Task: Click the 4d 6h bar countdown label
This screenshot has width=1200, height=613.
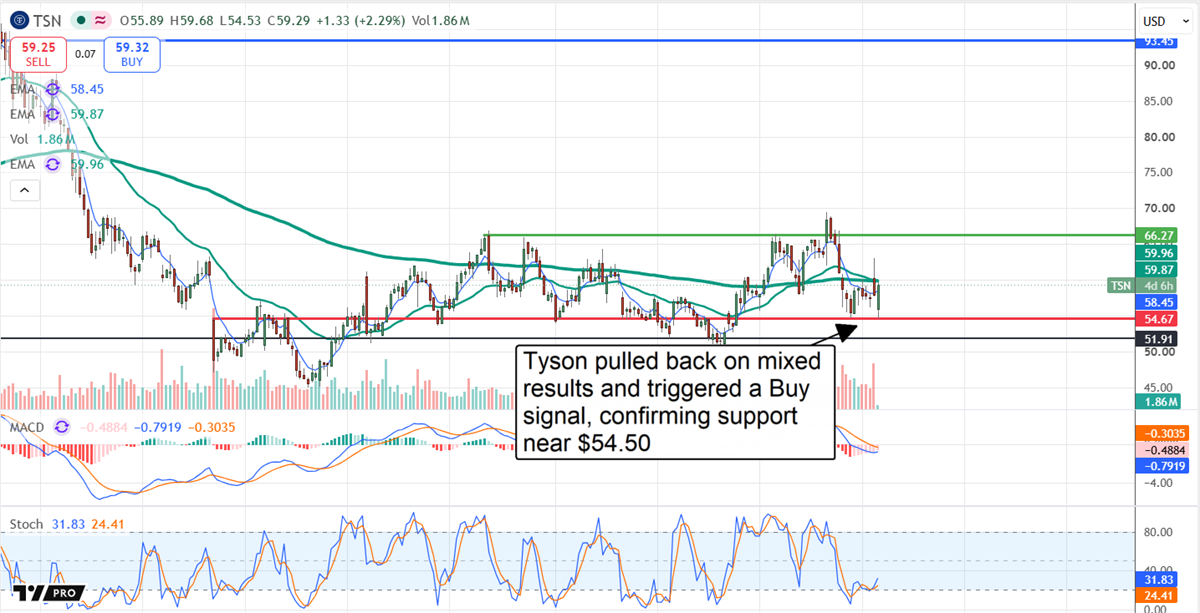Action: [x=1158, y=286]
